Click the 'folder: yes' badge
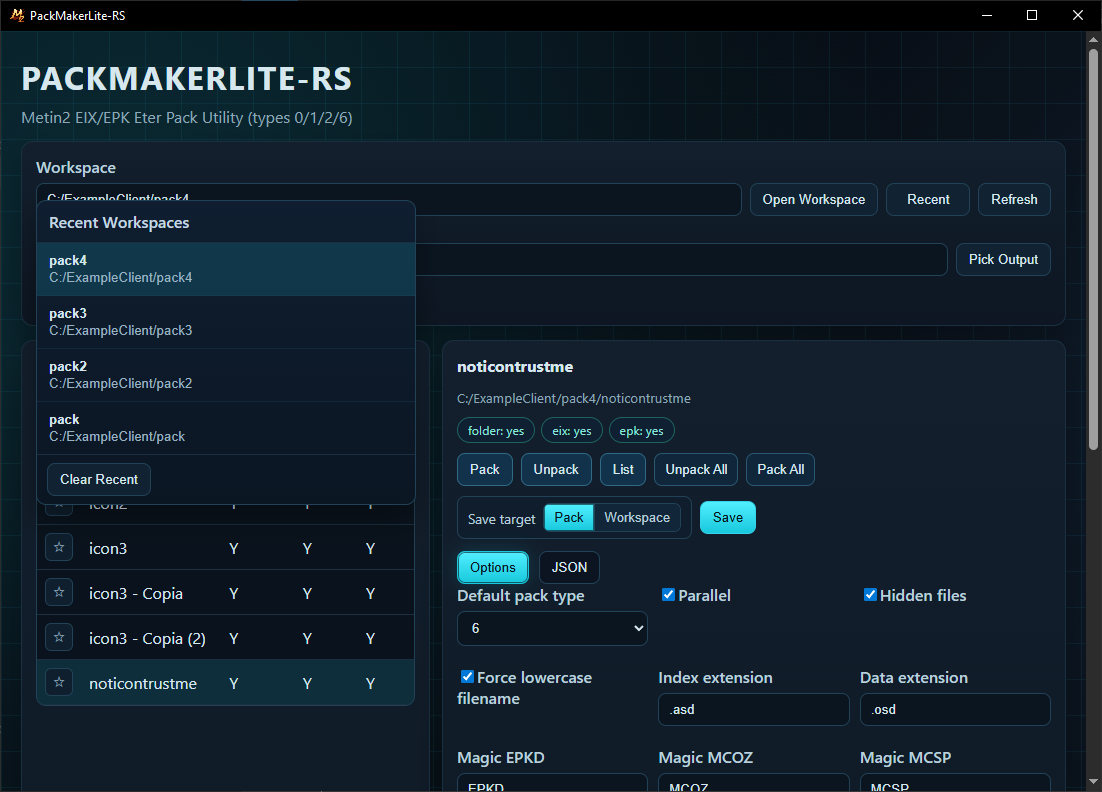Screen dimensions: 1102x792 [495, 431]
